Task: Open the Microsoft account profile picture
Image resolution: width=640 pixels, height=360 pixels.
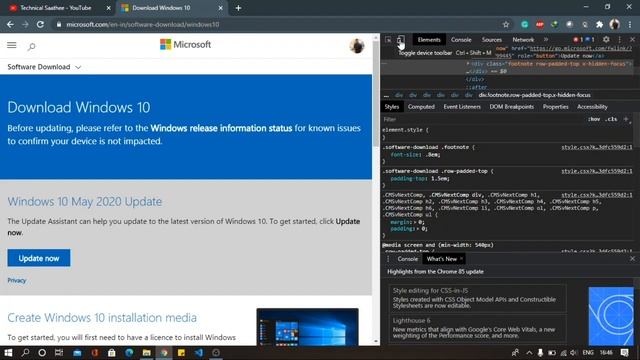Action: click(x=357, y=46)
